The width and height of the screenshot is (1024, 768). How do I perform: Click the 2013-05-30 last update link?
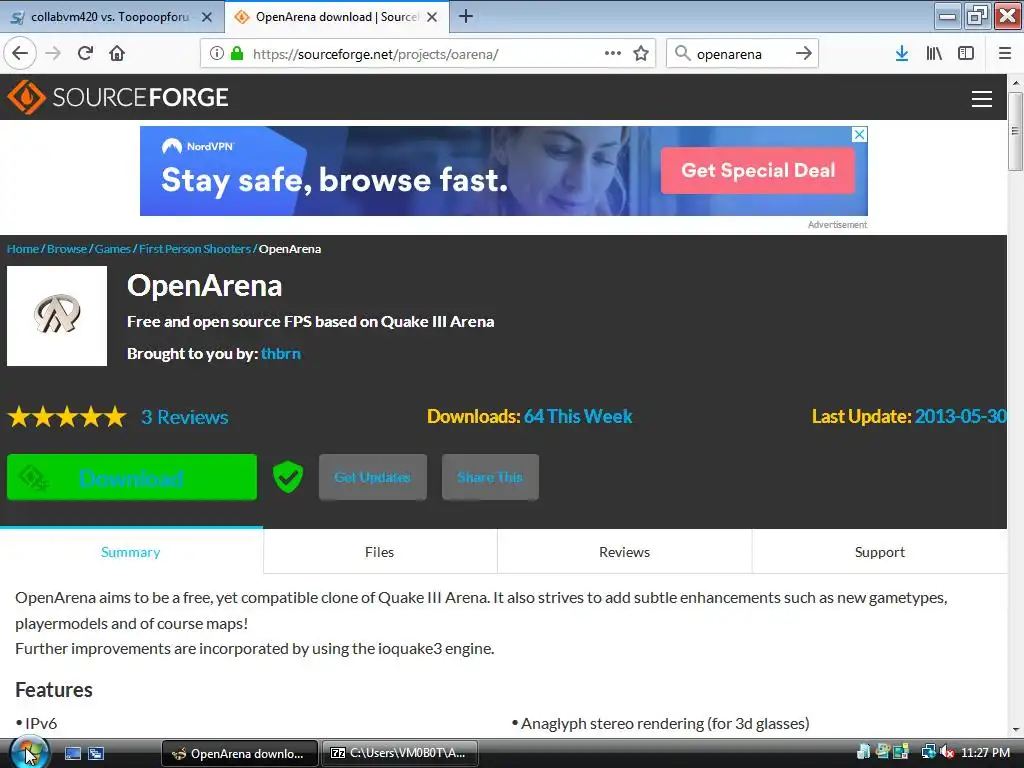(960, 416)
